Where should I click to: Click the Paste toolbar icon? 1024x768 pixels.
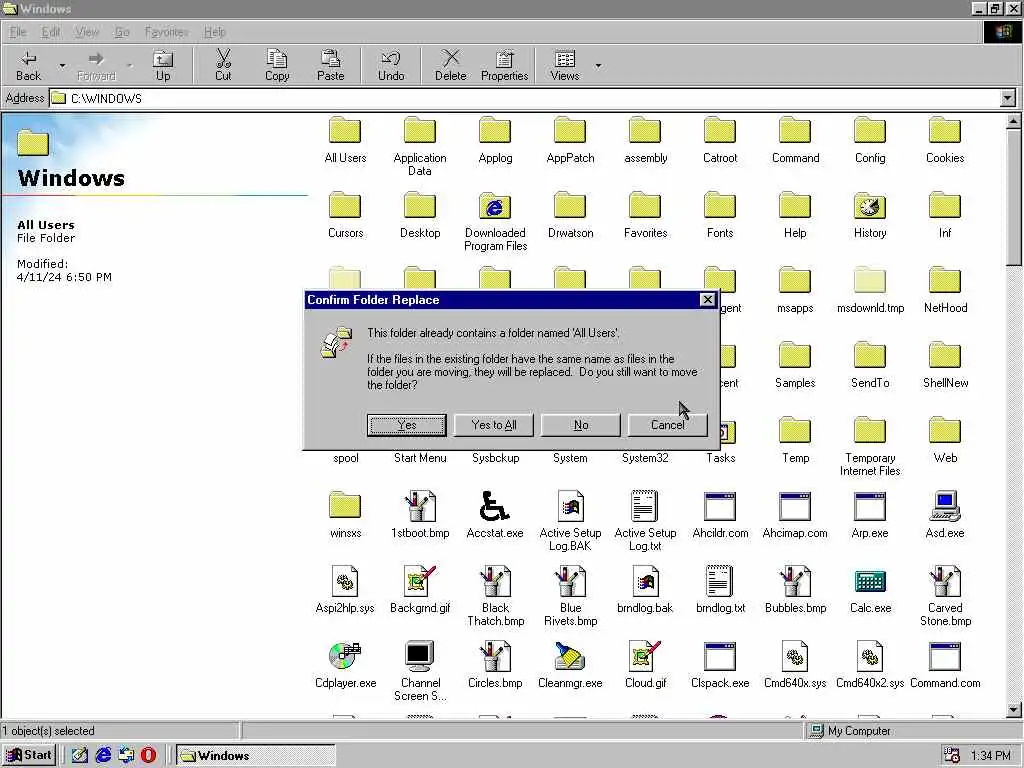[330, 66]
